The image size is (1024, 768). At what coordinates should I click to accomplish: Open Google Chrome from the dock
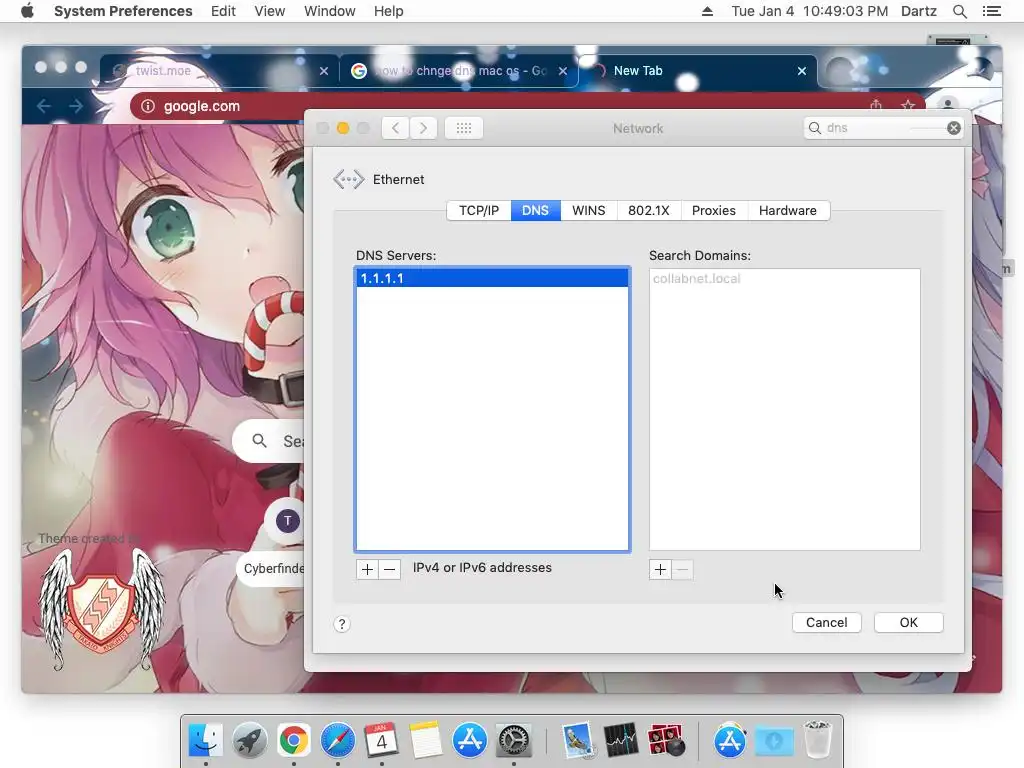click(294, 741)
